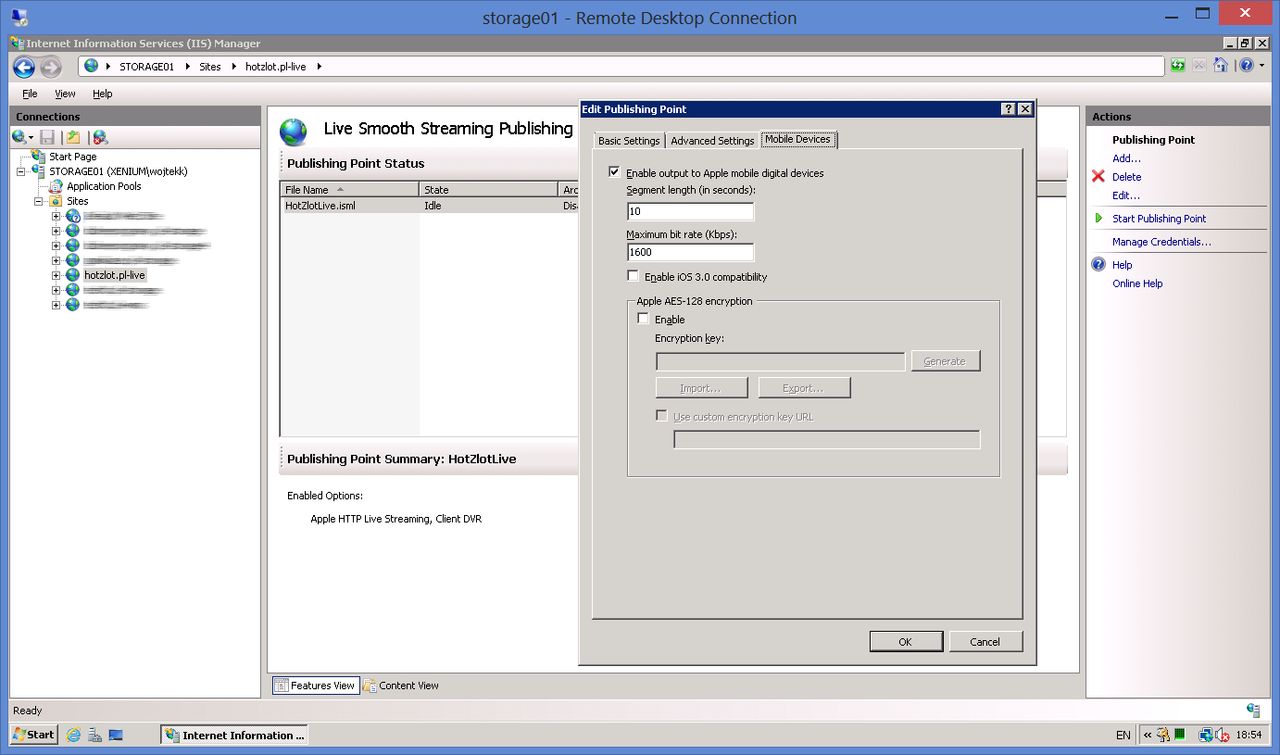Click the Save Connections floppy disk icon
1280x755 pixels.
pos(47,137)
